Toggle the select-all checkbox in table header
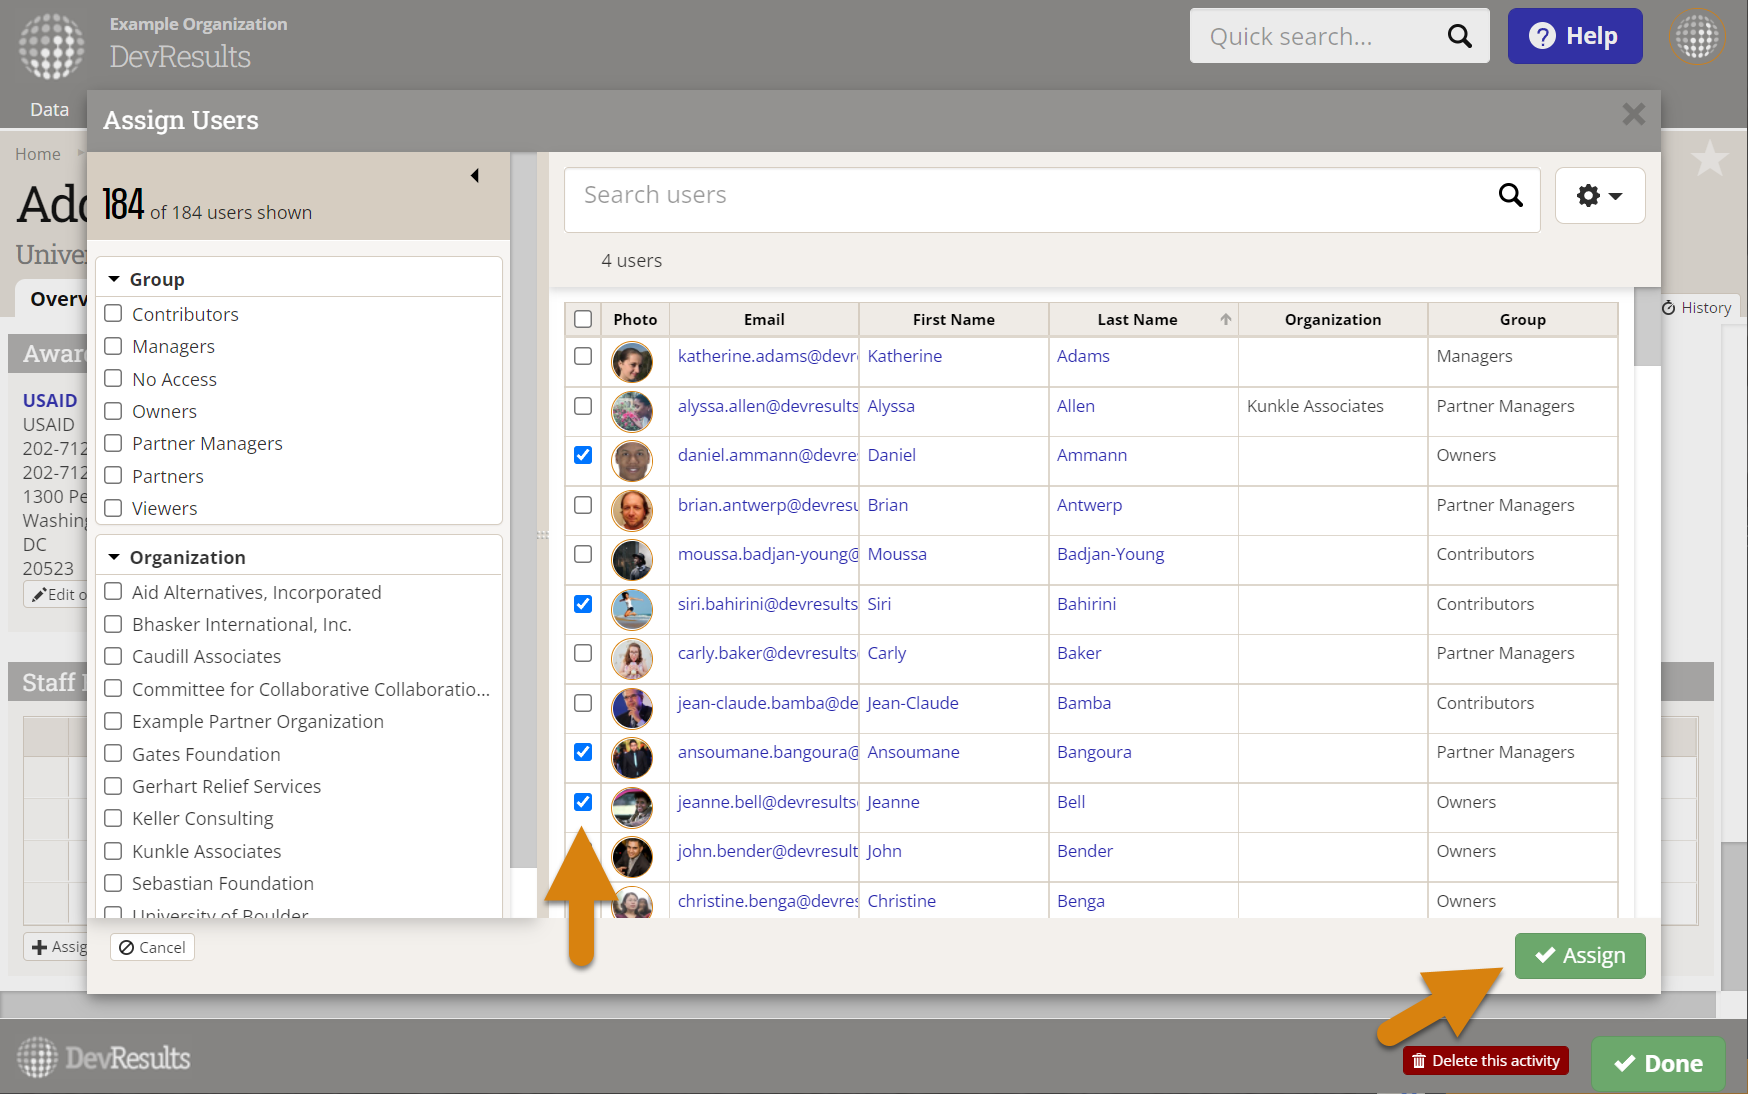This screenshot has width=1748, height=1094. [583, 320]
